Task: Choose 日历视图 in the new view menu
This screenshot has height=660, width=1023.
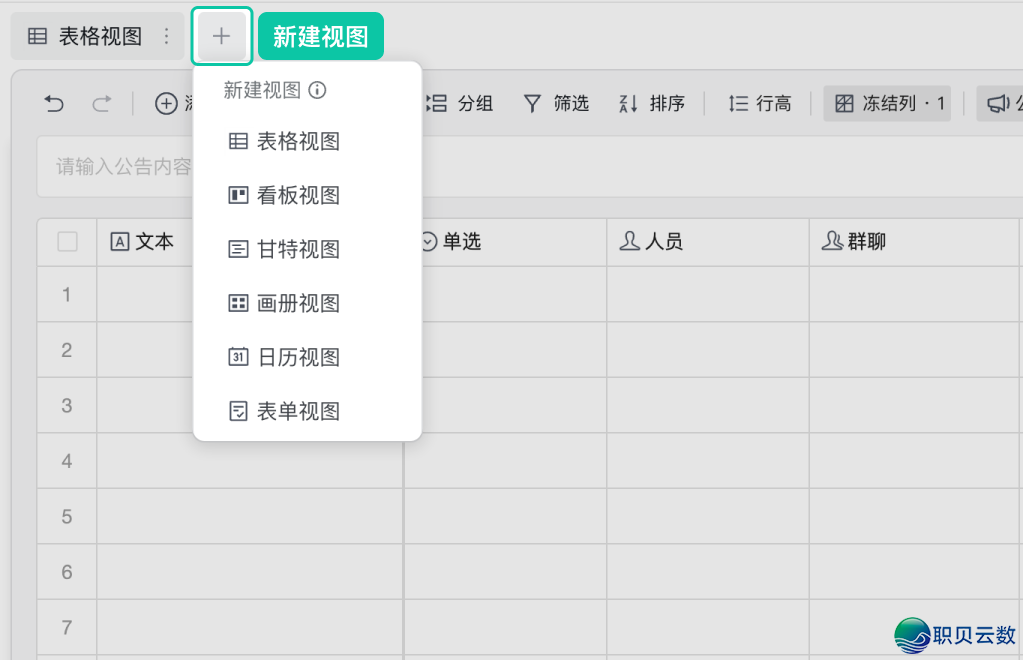Action: click(x=307, y=357)
